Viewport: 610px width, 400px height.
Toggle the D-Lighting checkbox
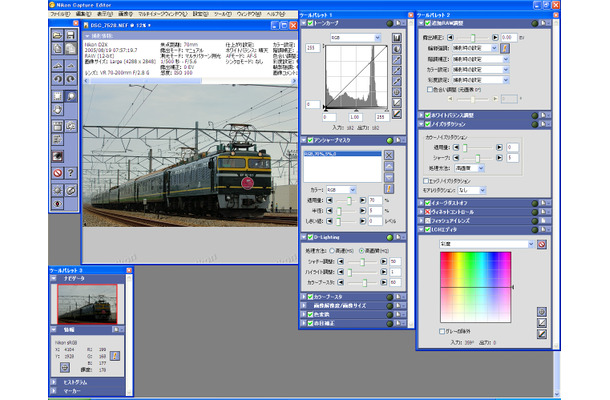[x=310, y=237]
